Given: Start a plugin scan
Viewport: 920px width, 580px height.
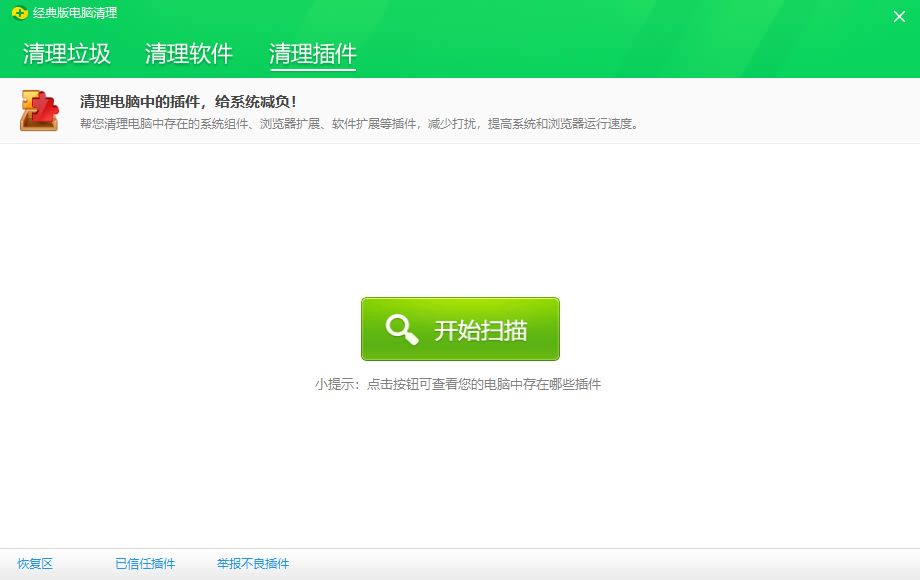Looking at the screenshot, I should pyautogui.click(x=460, y=328).
